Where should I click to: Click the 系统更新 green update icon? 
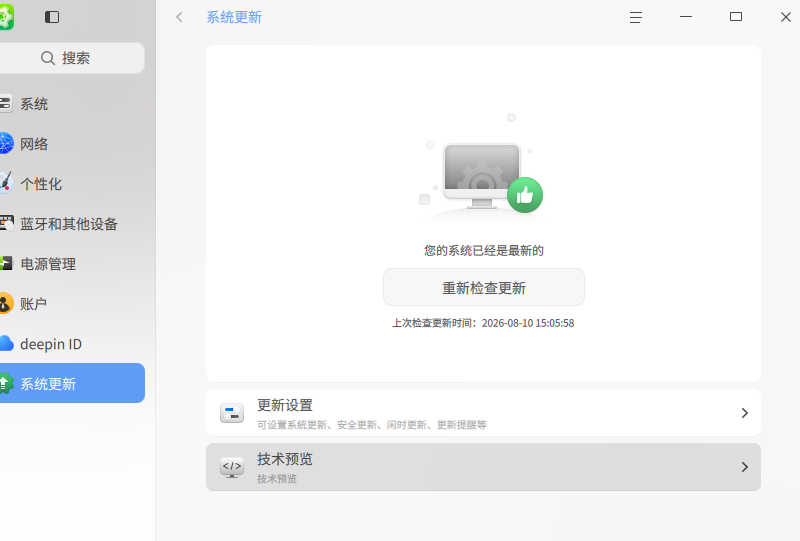(6, 384)
